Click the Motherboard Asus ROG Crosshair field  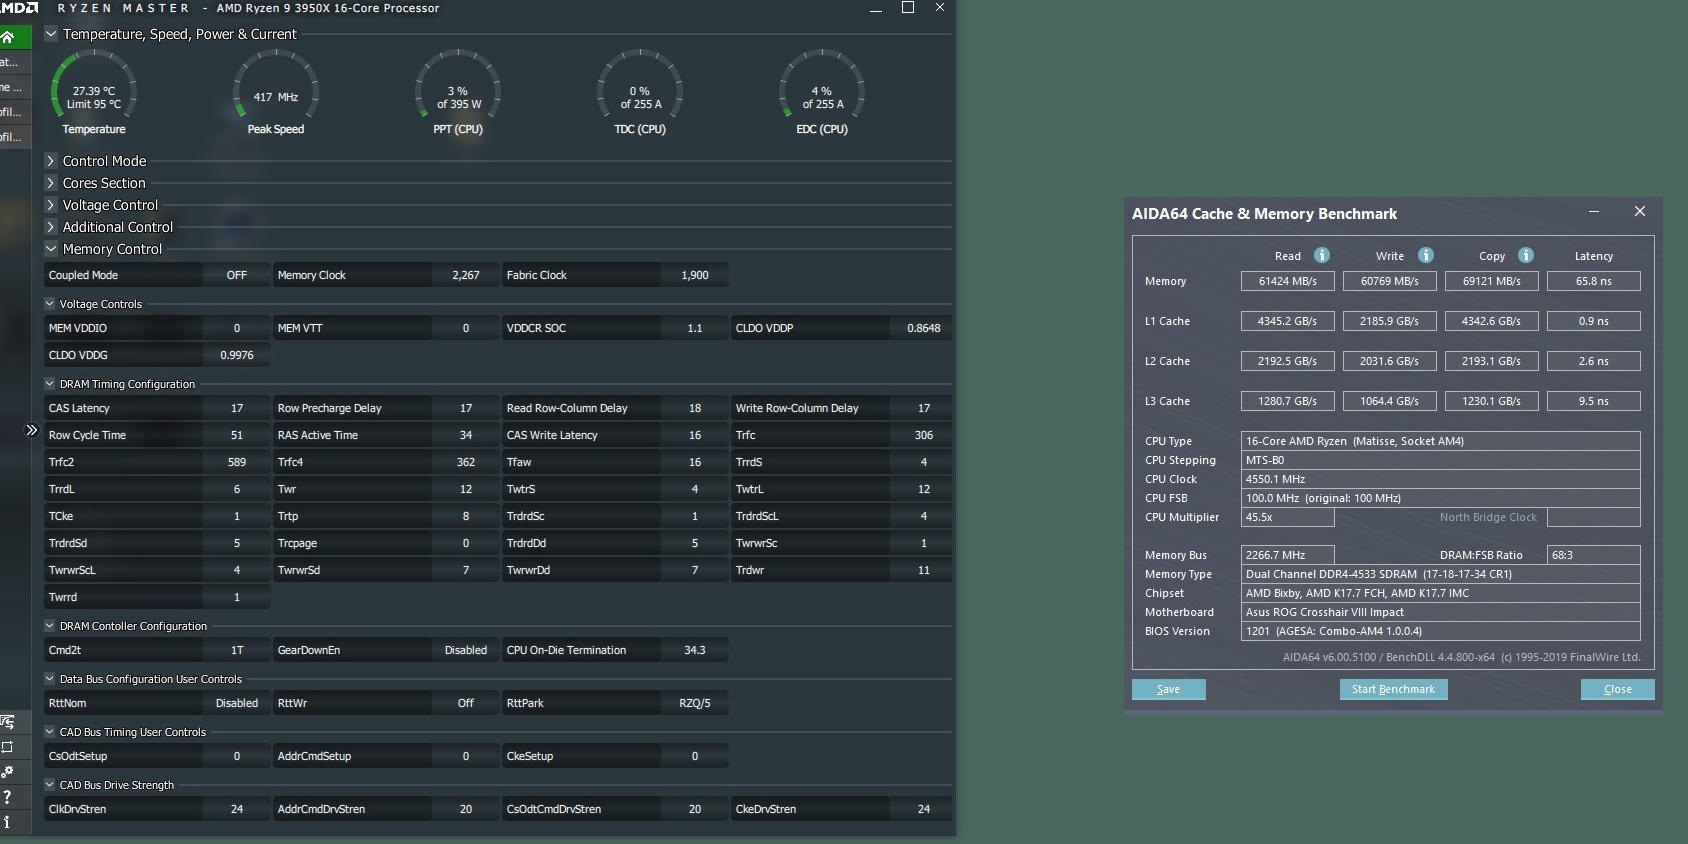(1441, 612)
